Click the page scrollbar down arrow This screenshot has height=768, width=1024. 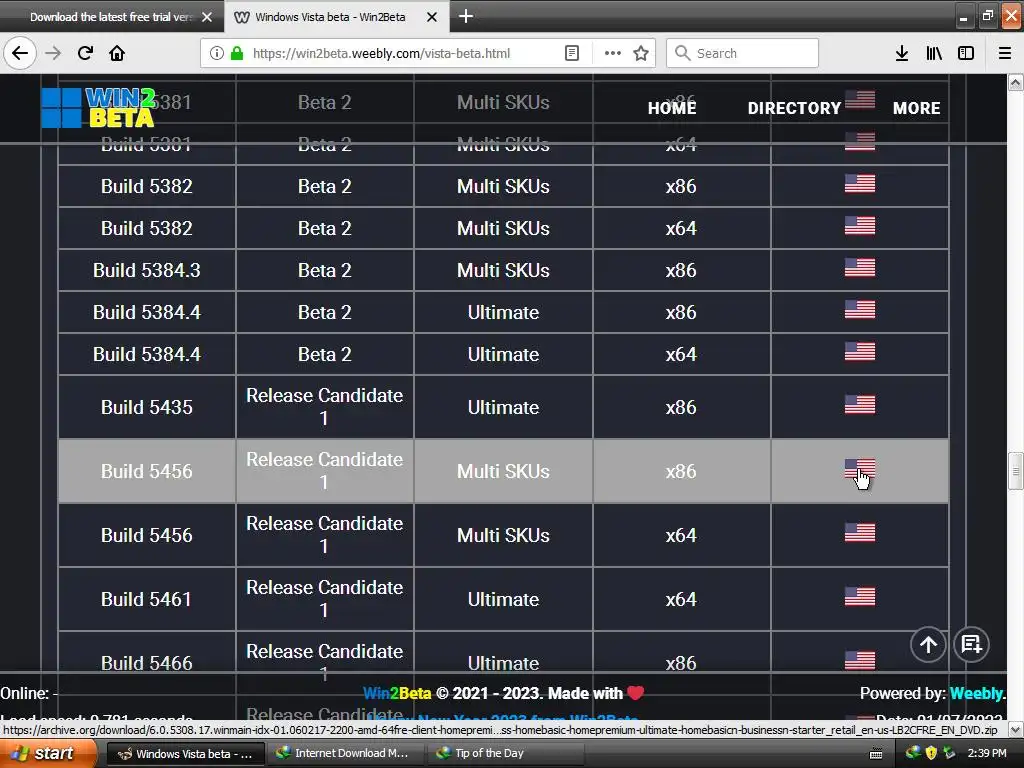tap(1016, 729)
